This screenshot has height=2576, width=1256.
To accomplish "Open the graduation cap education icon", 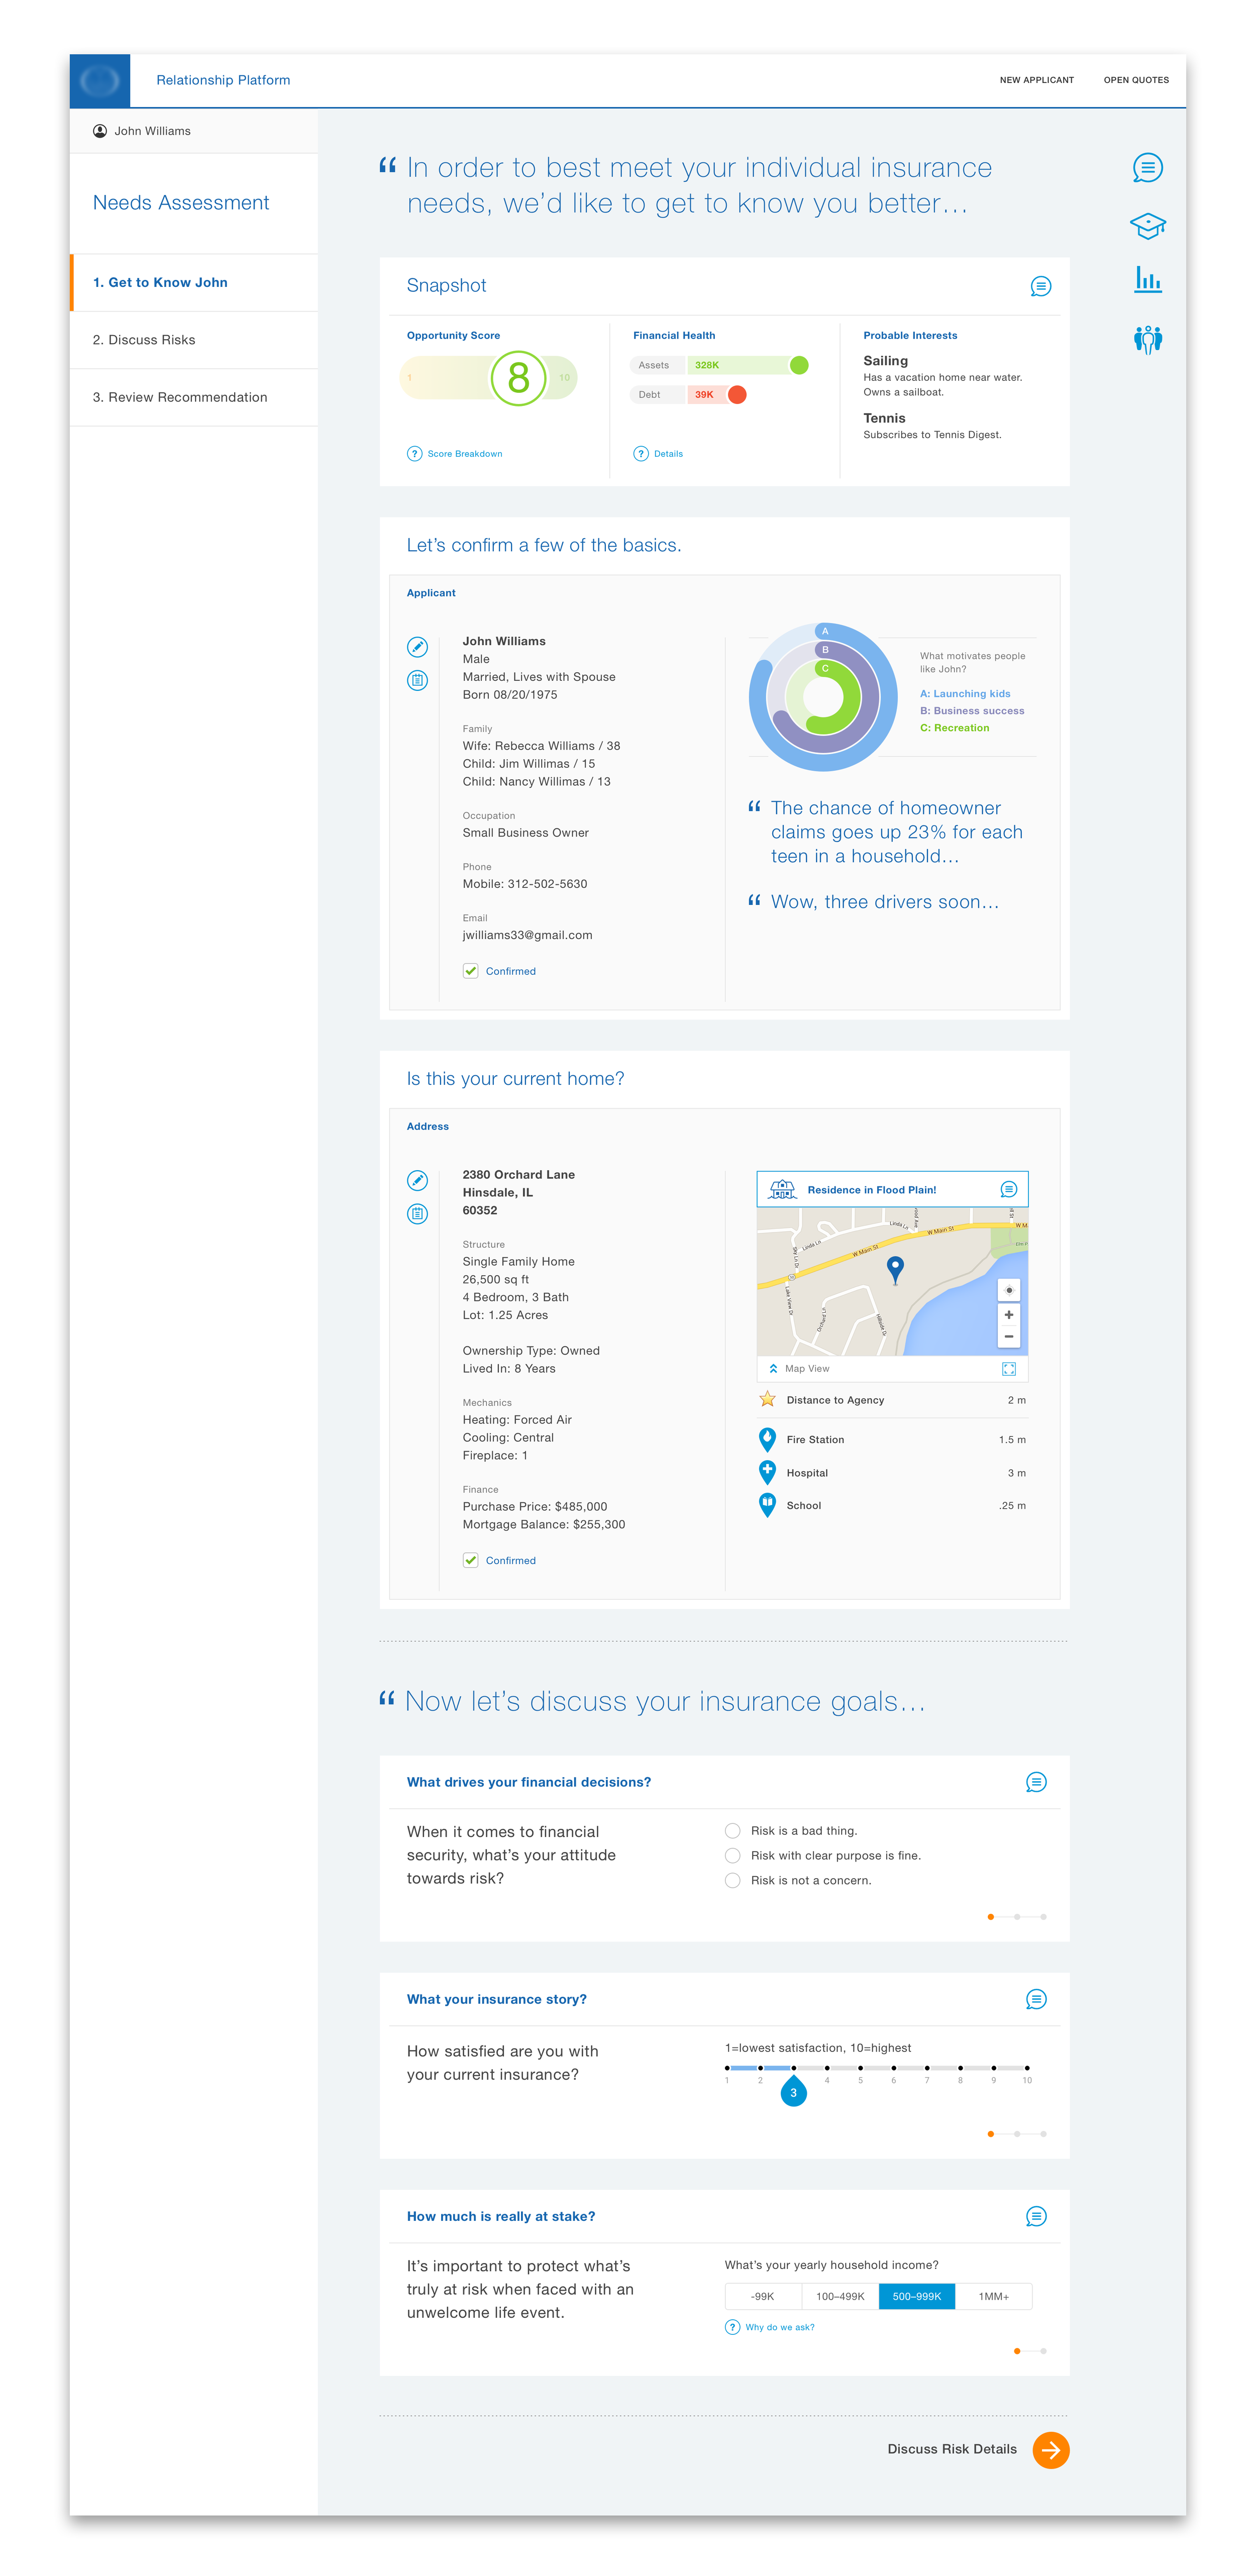I will 1147,226.
